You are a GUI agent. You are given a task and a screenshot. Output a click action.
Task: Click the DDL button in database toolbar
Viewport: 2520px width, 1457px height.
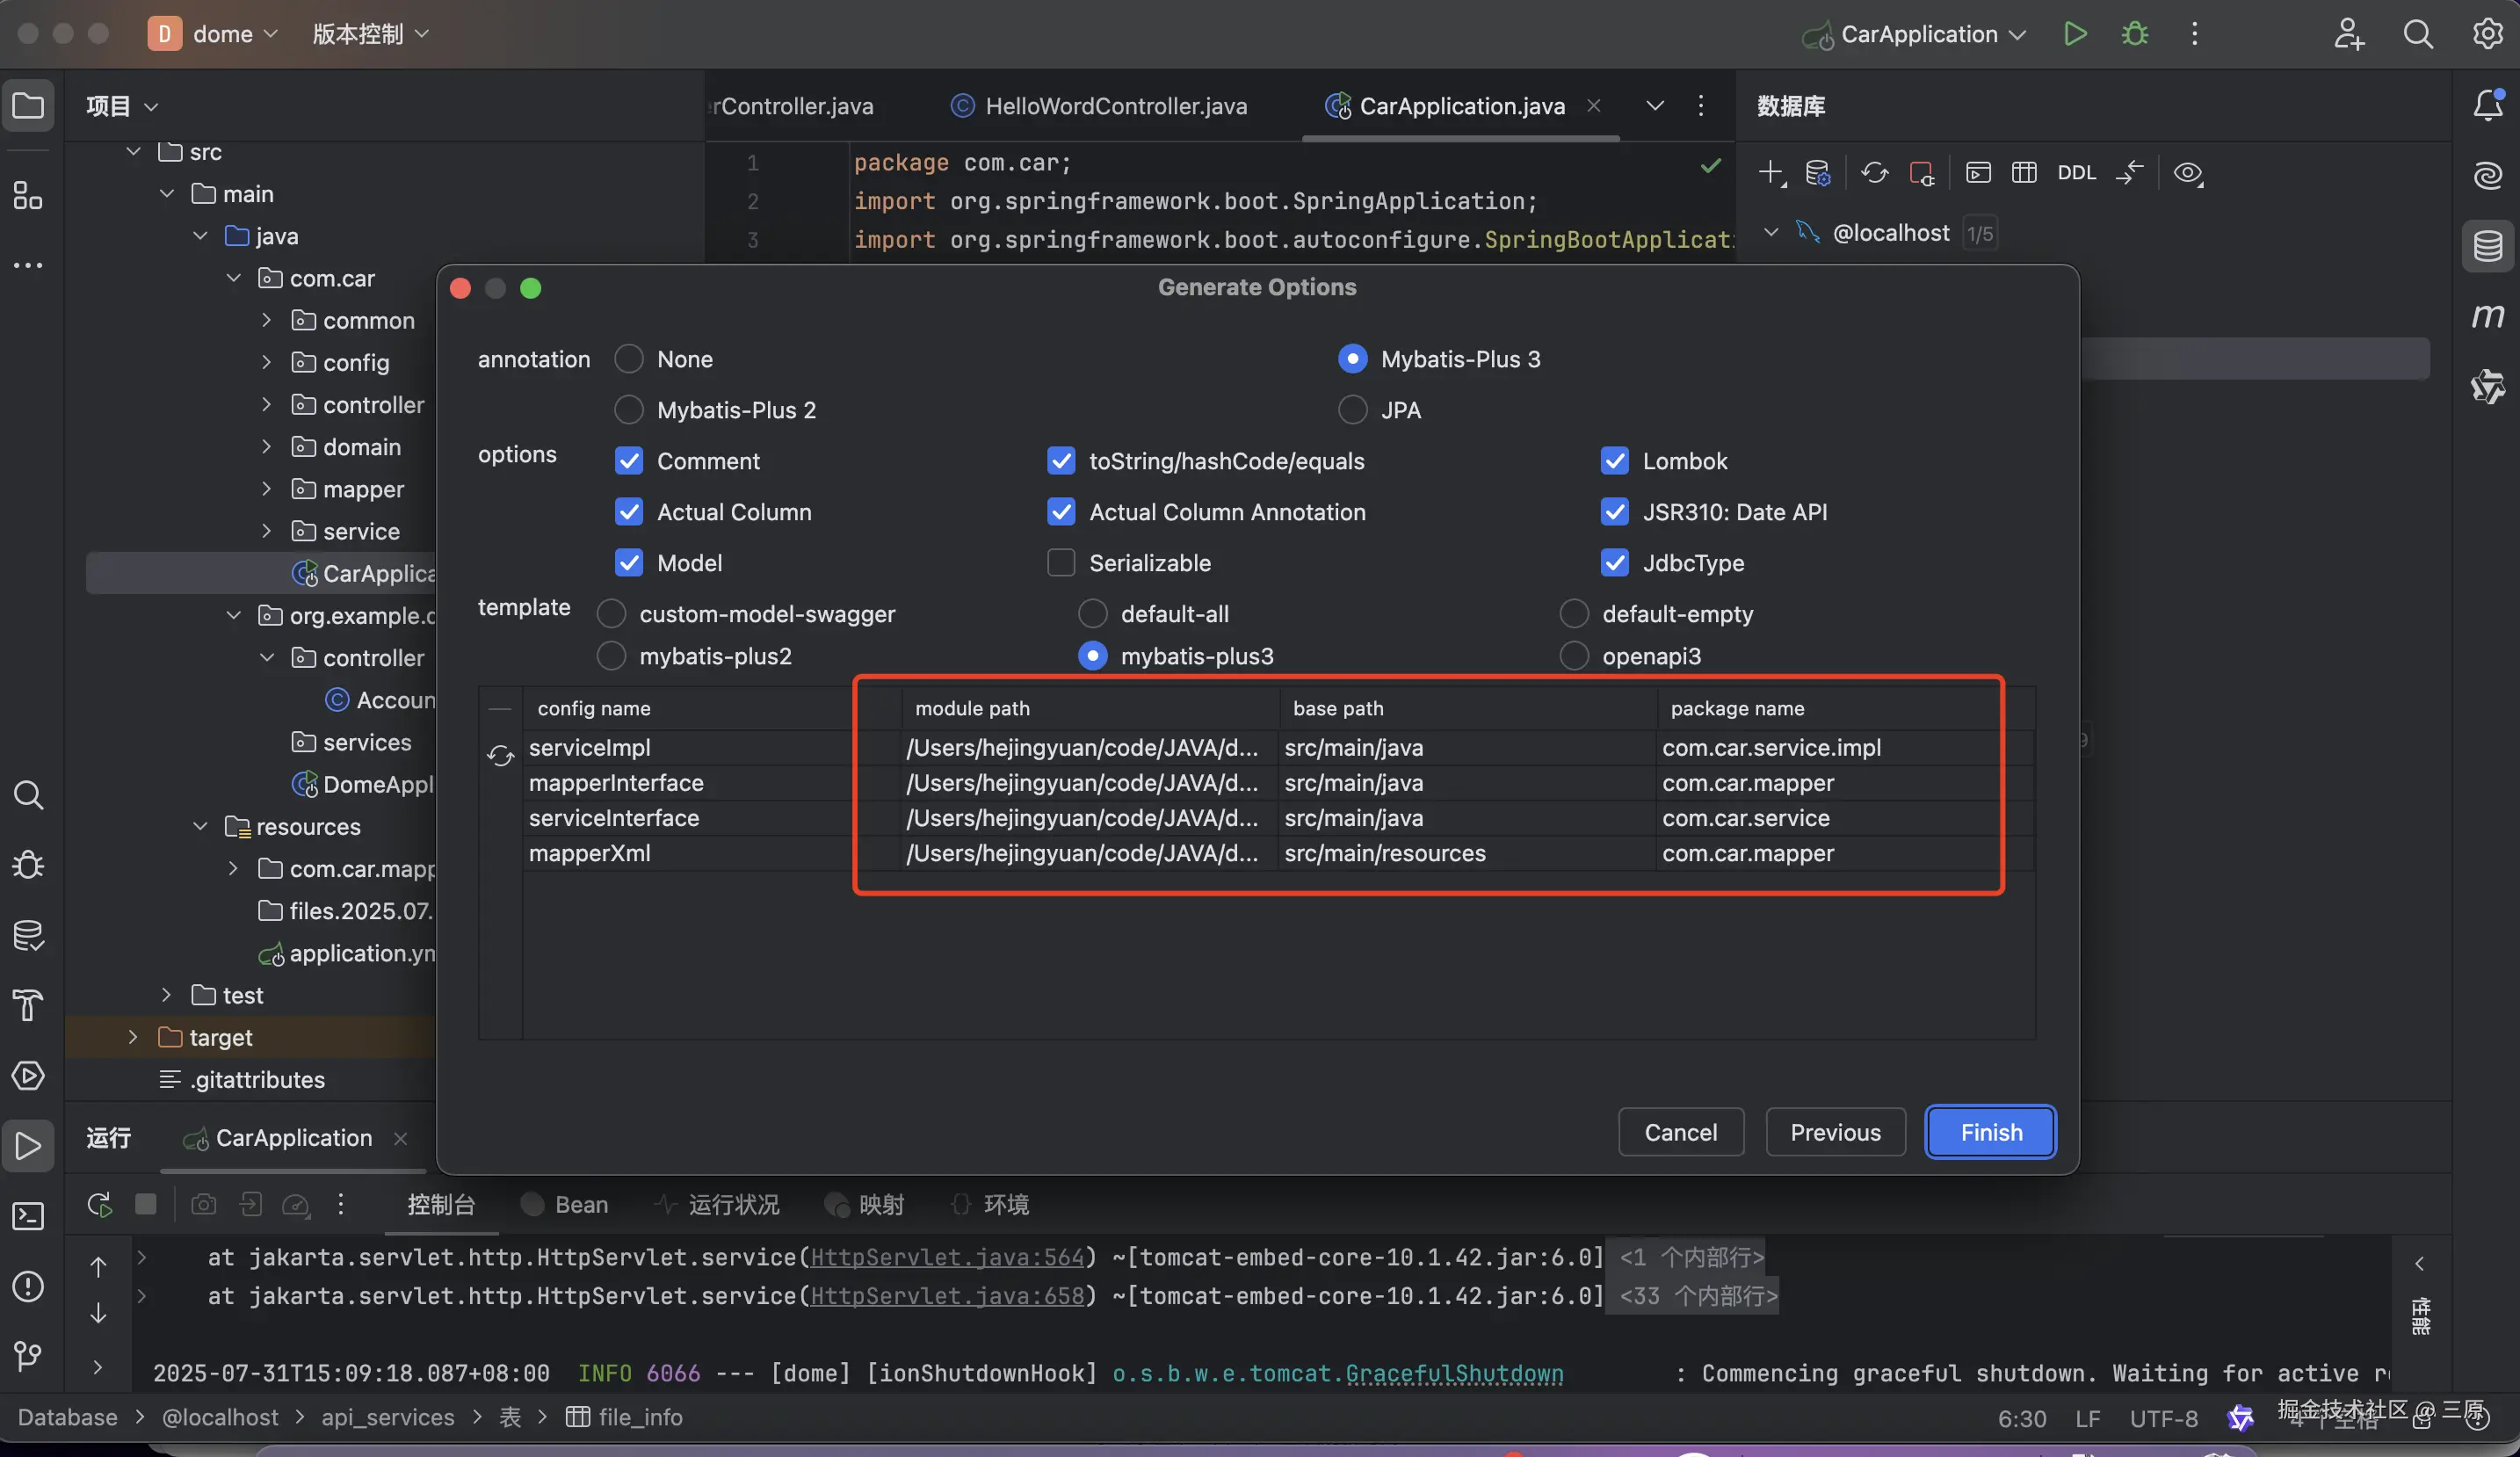2076,173
